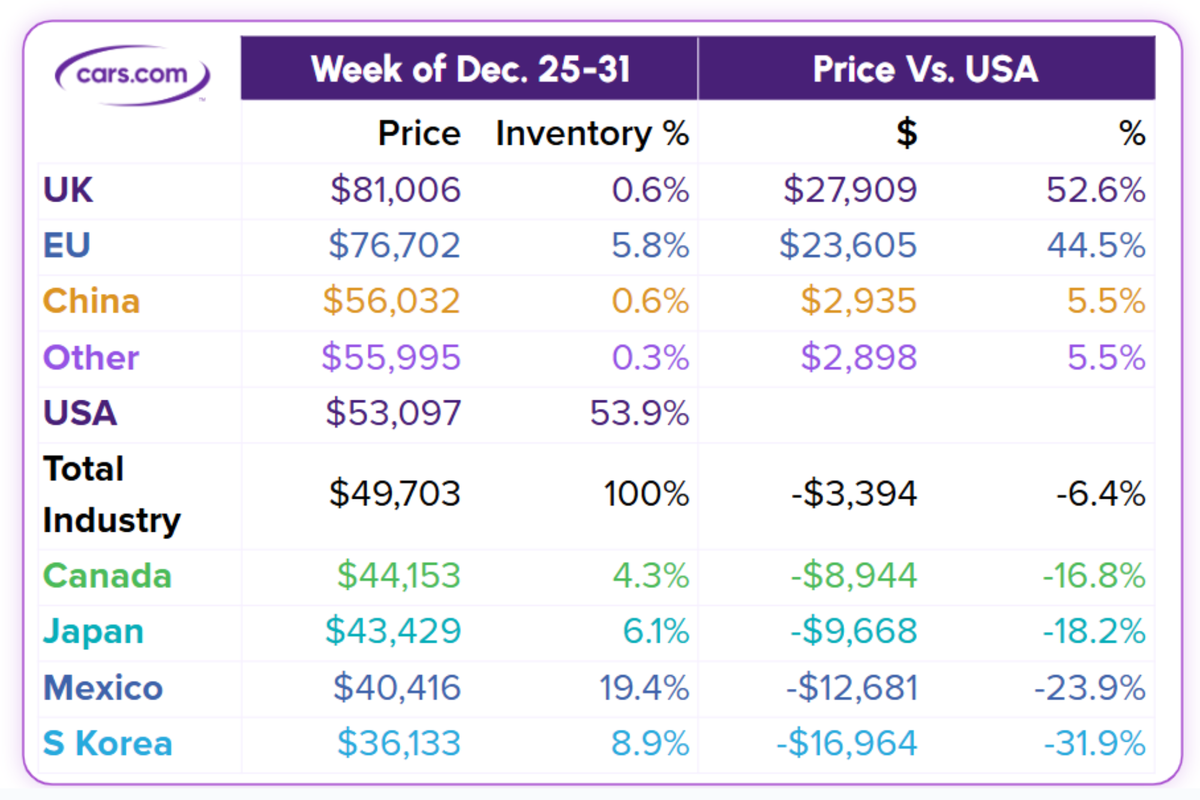Select the S Korea -31.9% cell
This screenshot has height=800, width=1200.
[x=1094, y=744]
